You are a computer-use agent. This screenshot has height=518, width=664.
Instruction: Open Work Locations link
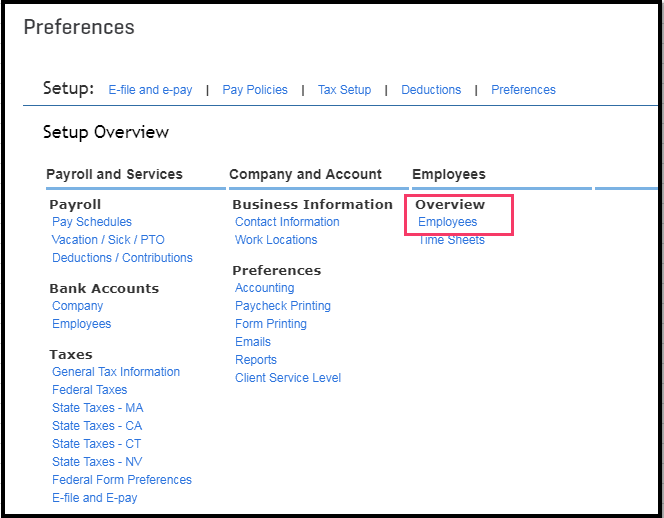pos(276,240)
